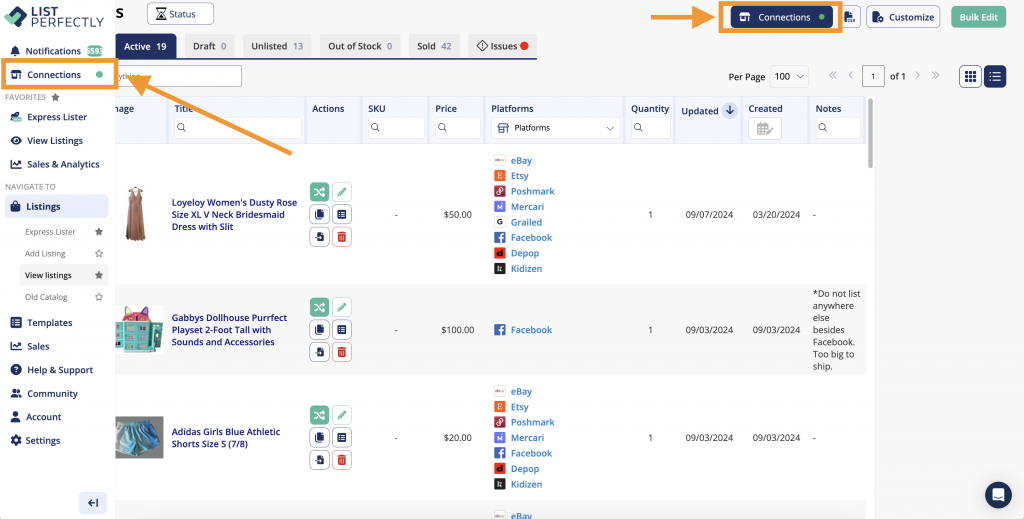Open the Sold tab
Viewport: 1024px width, 519px height.
point(433,46)
